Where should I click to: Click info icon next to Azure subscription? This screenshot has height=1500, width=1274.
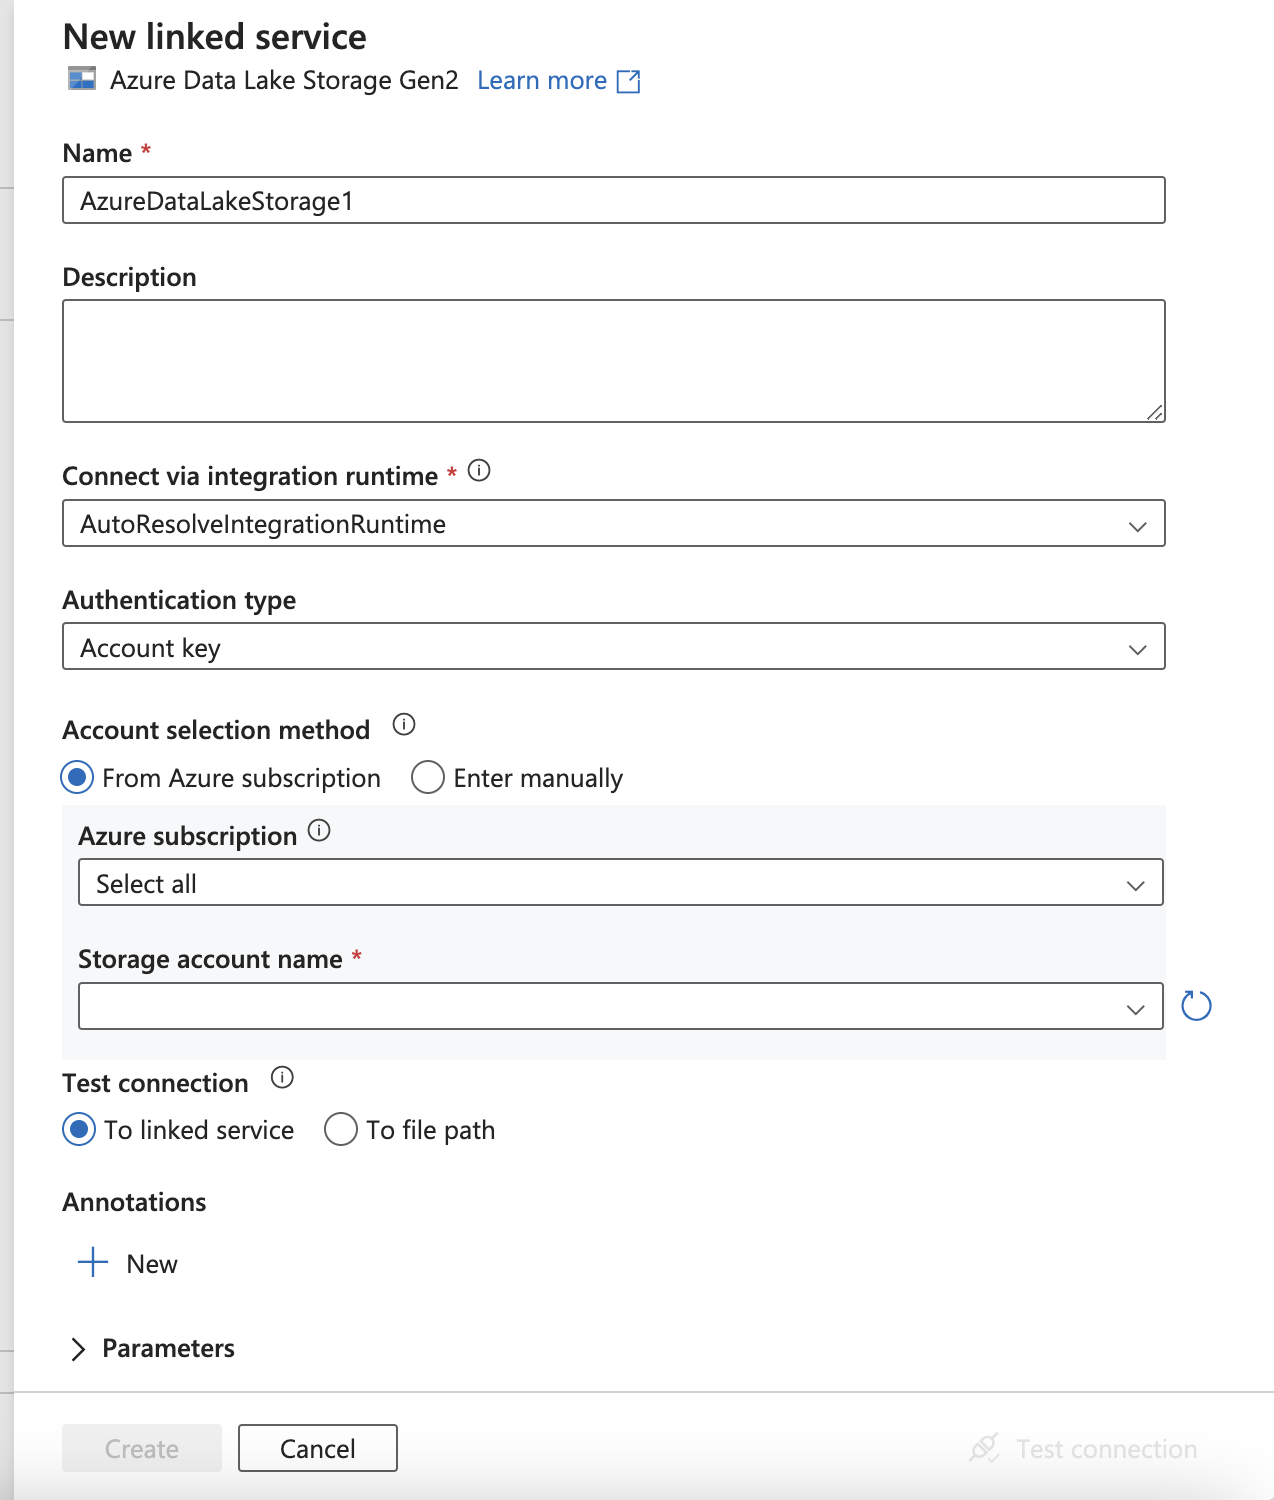point(319,831)
